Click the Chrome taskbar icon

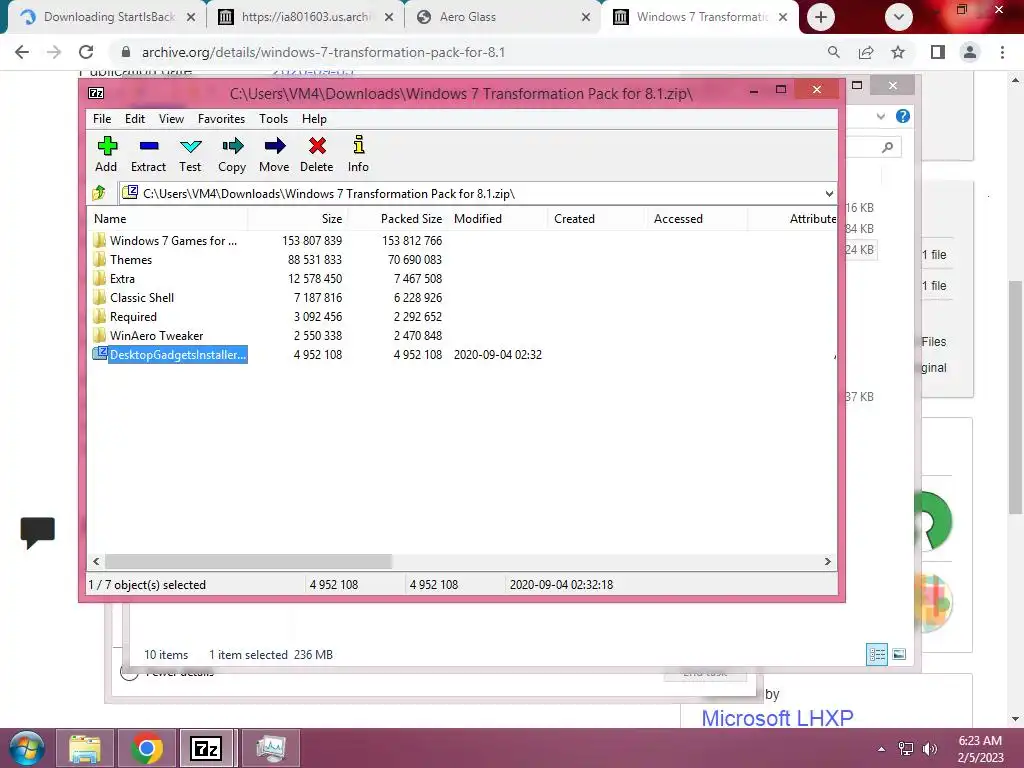tap(147, 748)
